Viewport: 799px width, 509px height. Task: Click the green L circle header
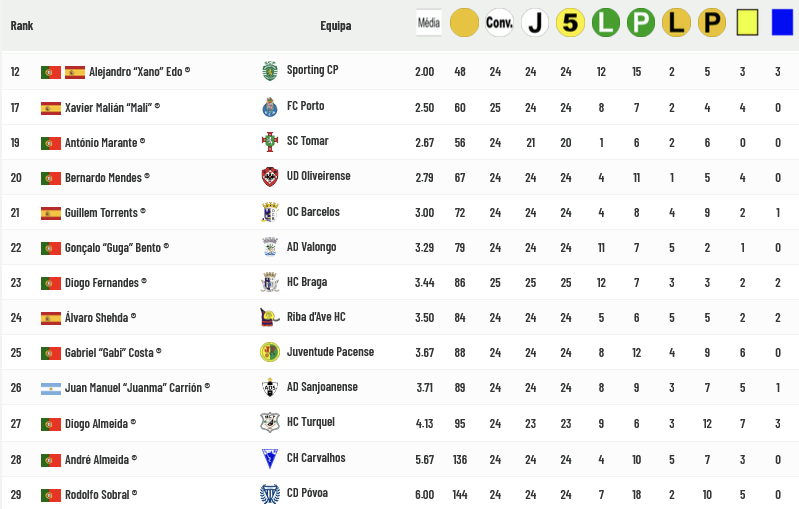pos(605,22)
